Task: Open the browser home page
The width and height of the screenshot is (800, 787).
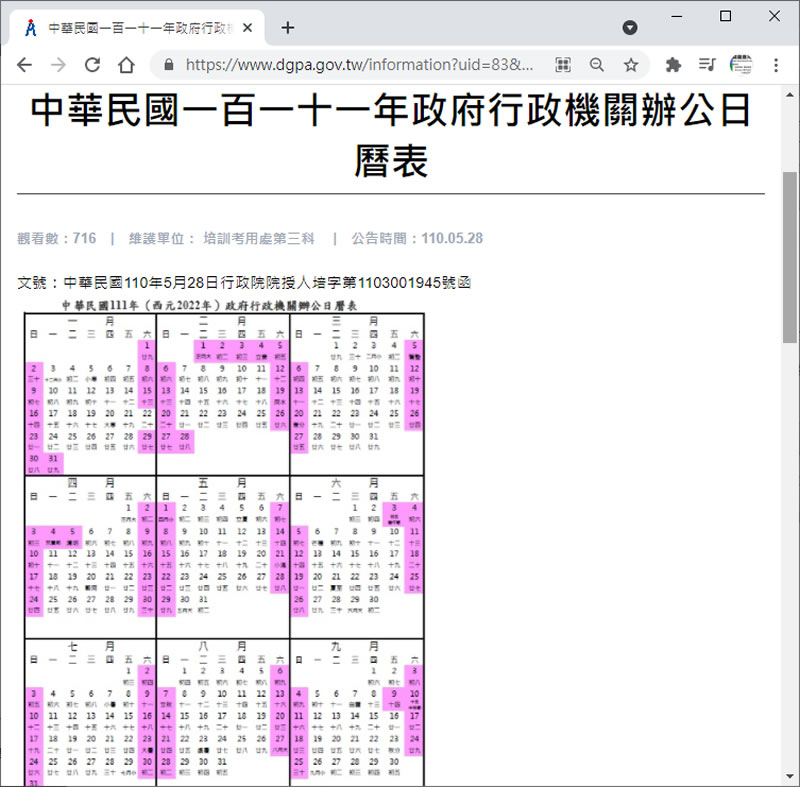Action: 126,65
